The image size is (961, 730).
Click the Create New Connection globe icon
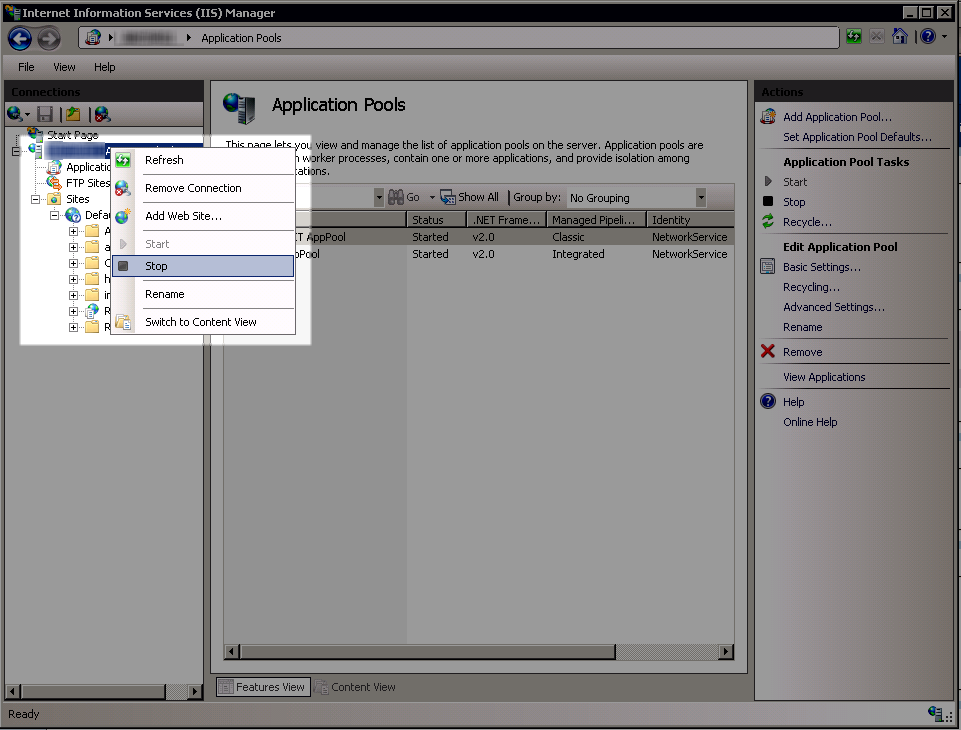[x=13, y=114]
